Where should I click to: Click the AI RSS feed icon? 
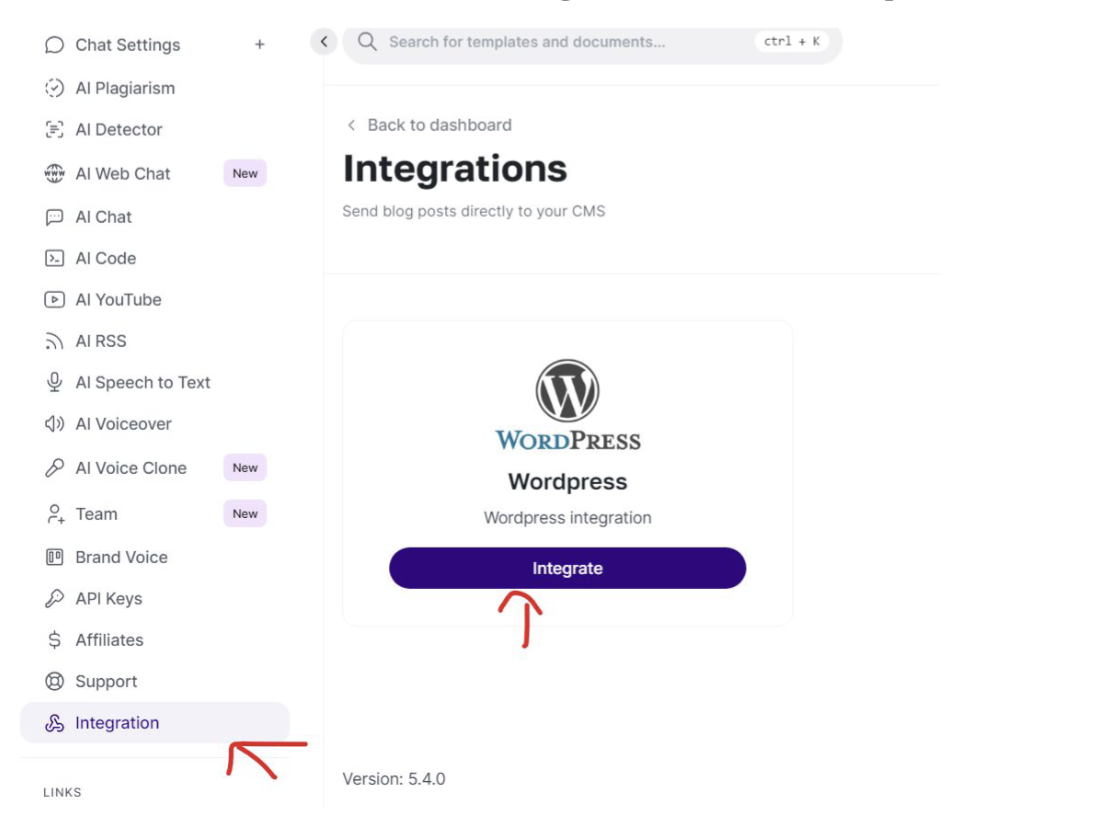pos(54,341)
